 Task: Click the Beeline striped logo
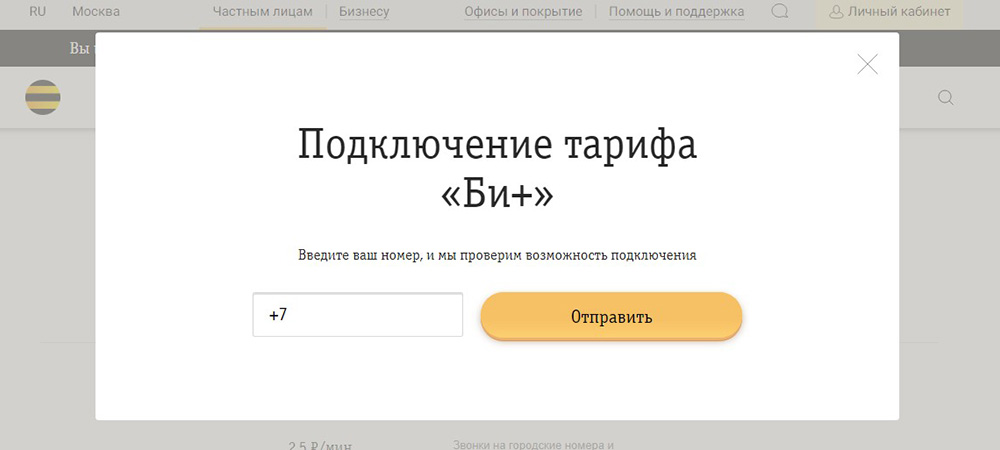coord(43,97)
